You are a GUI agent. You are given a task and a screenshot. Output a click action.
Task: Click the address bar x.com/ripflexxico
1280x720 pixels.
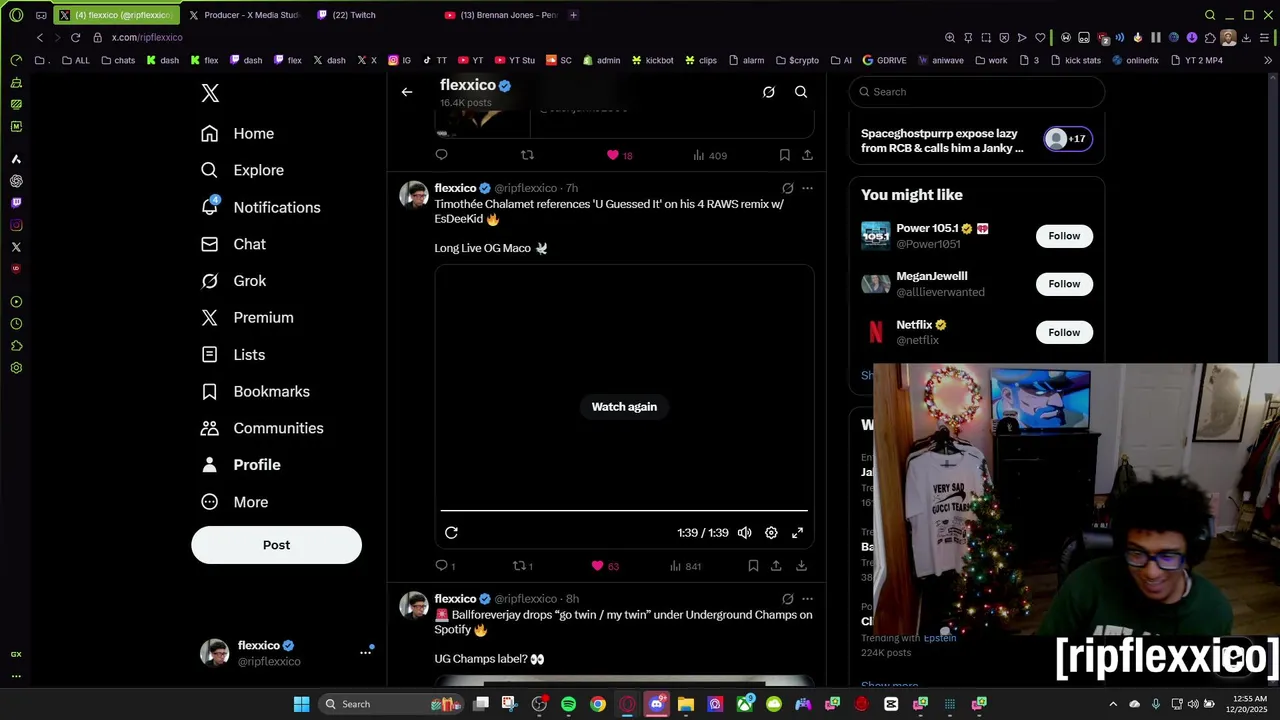(x=147, y=37)
